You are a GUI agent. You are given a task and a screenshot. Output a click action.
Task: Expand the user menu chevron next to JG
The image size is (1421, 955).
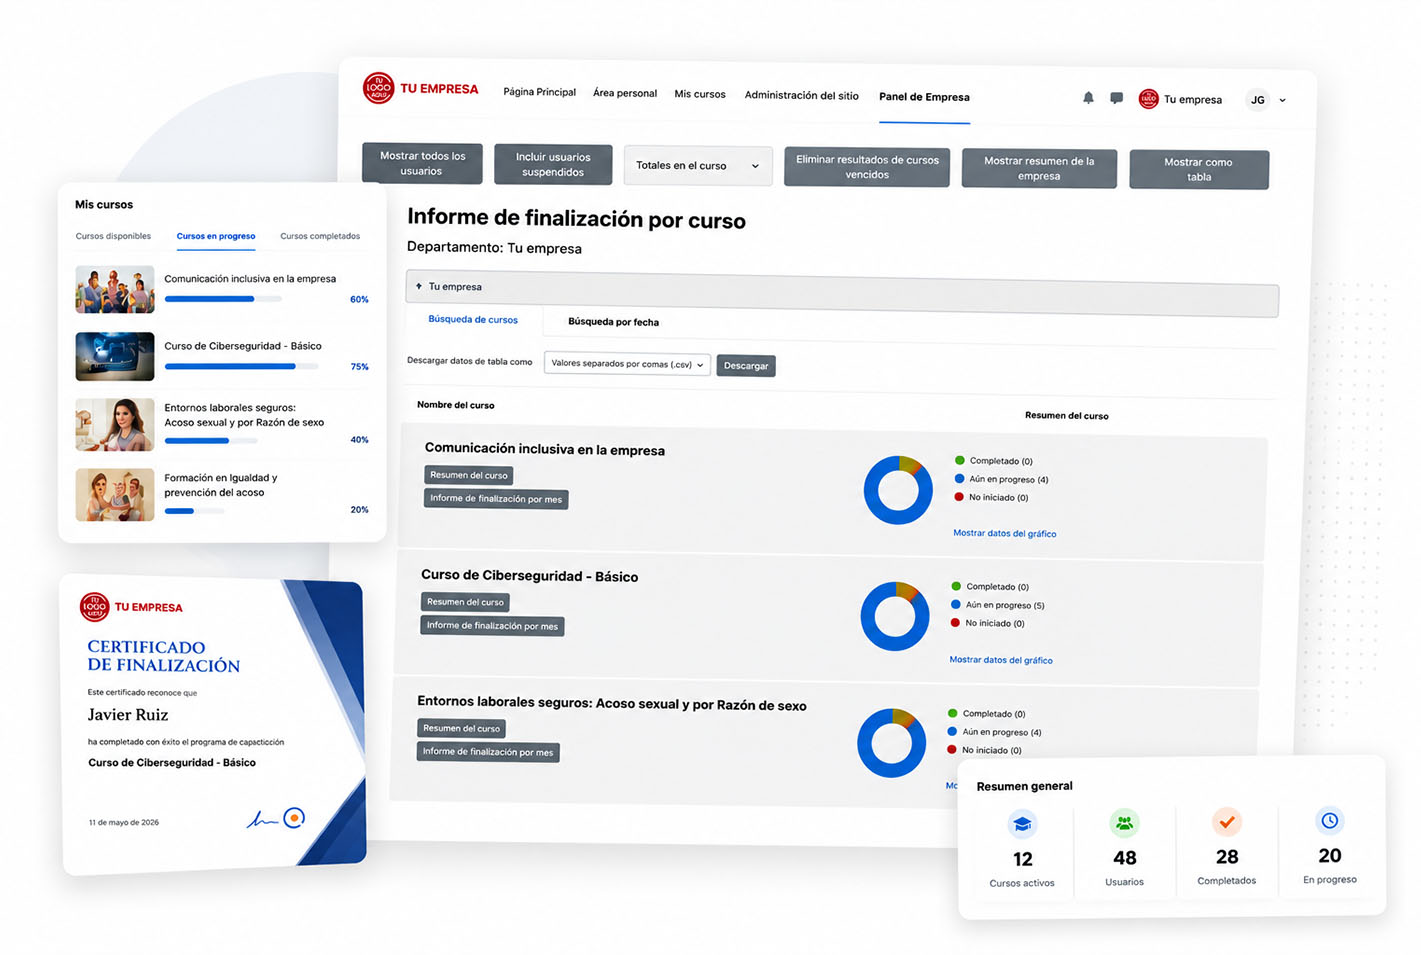1283,101
